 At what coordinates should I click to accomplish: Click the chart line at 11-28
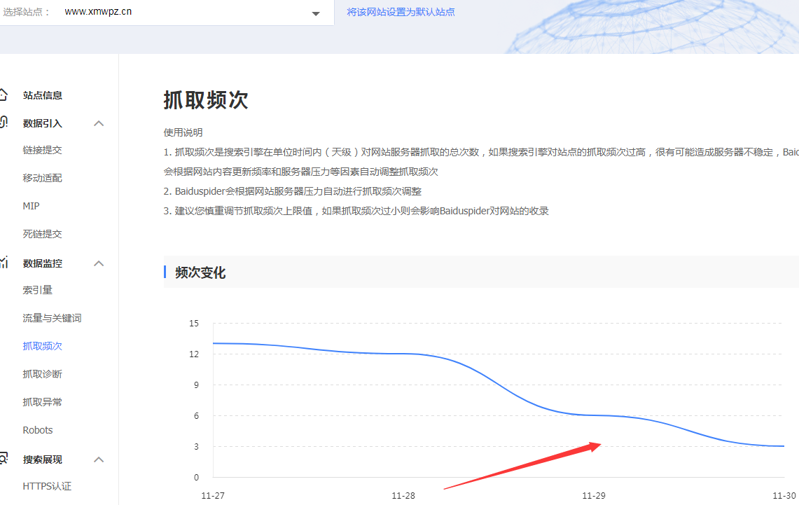404,353
